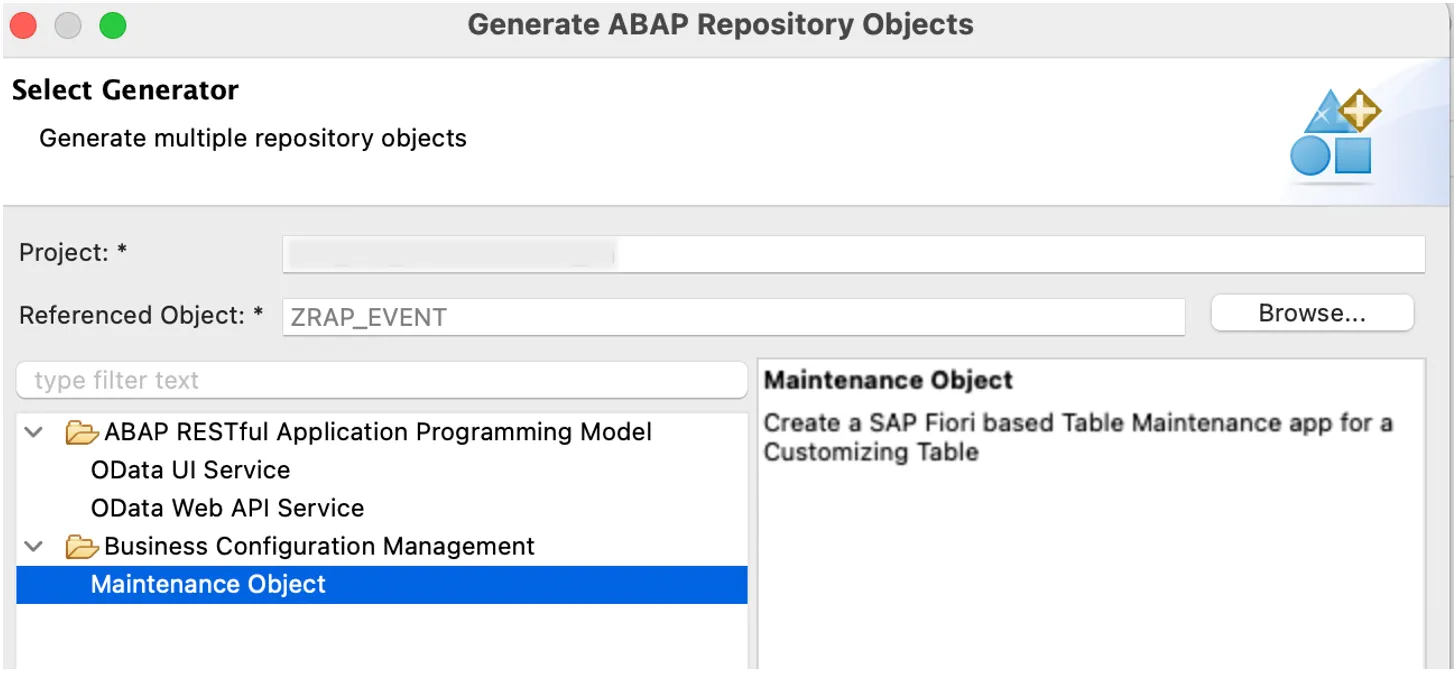
Task: Collapse the Business Configuration Management node
Action: click(34, 547)
